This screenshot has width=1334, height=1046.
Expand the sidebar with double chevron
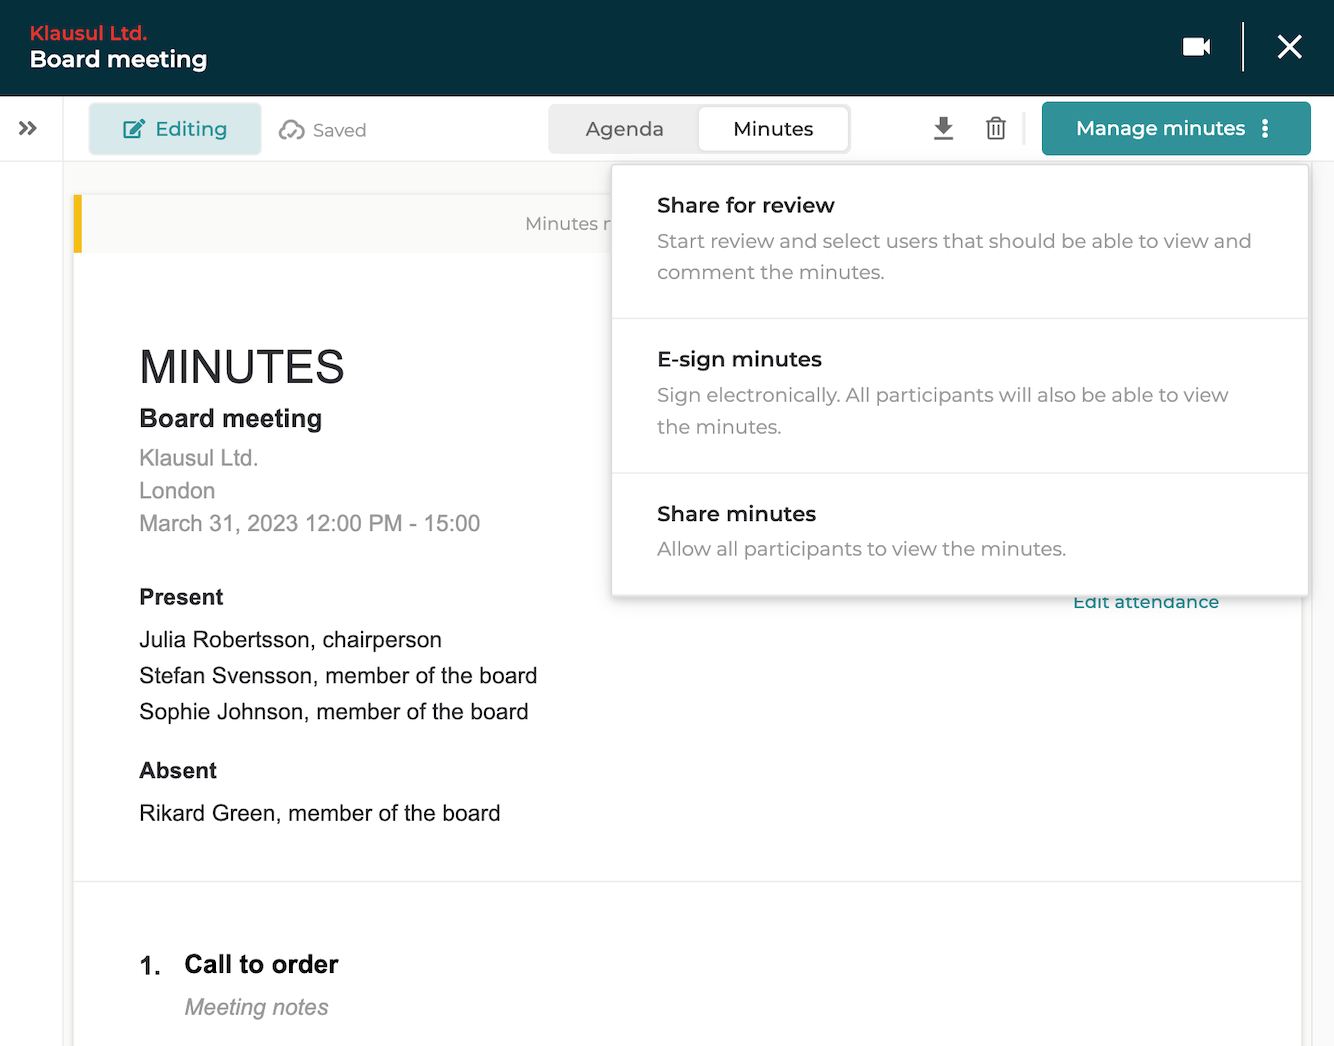tap(28, 128)
